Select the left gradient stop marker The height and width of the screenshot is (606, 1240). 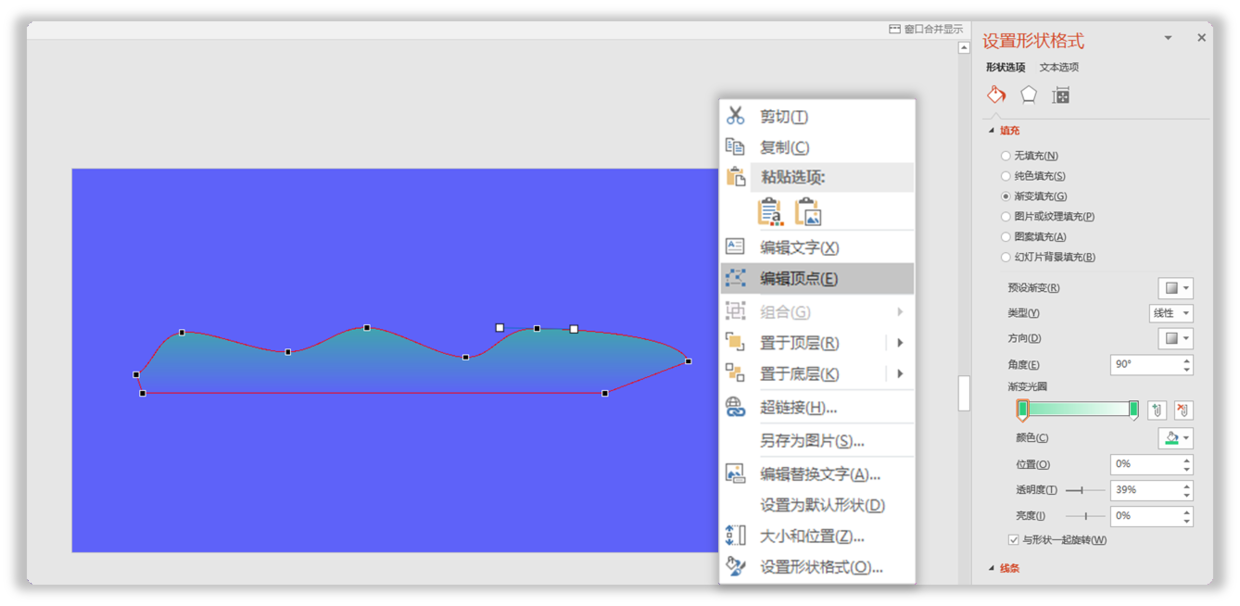(x=1023, y=410)
